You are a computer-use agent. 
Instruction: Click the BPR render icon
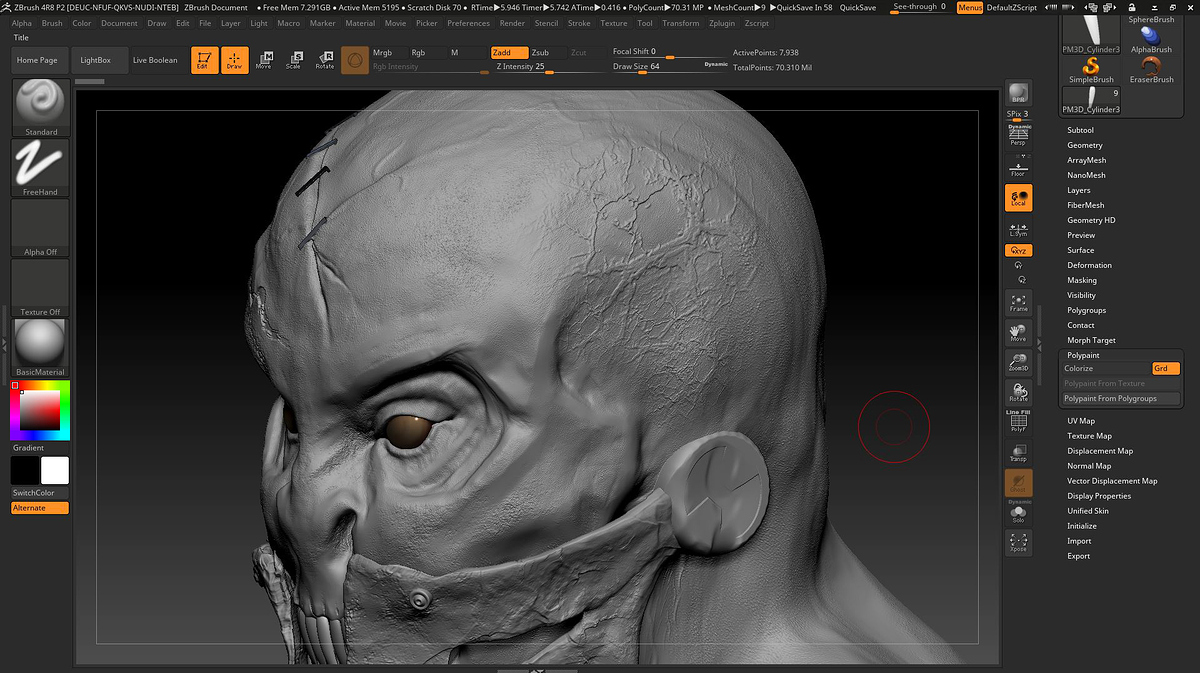(x=1018, y=94)
